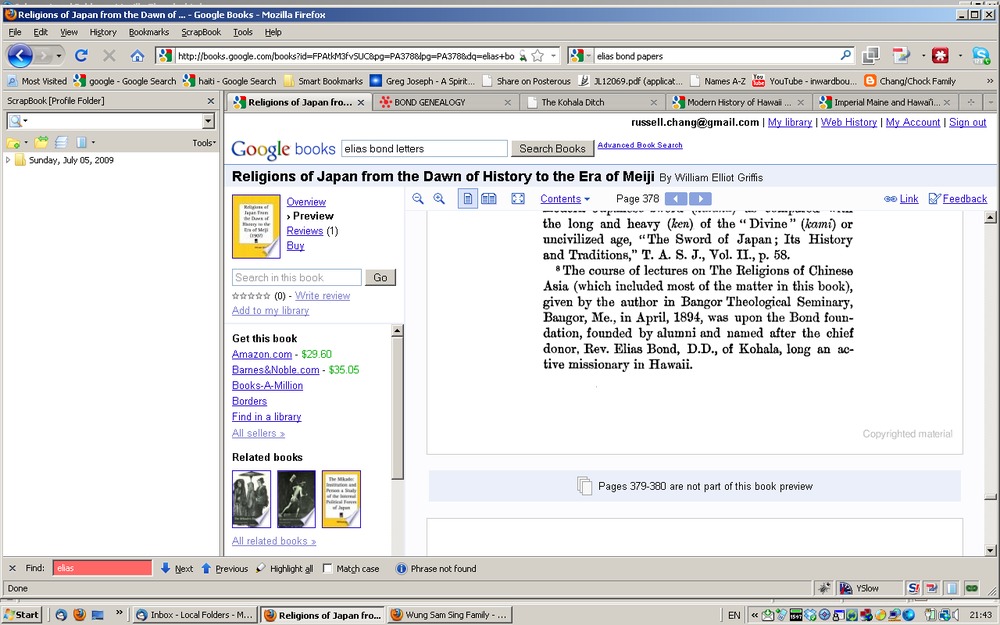1000x625 pixels.
Task: Open the Bookmarks menu
Action: click(149, 32)
